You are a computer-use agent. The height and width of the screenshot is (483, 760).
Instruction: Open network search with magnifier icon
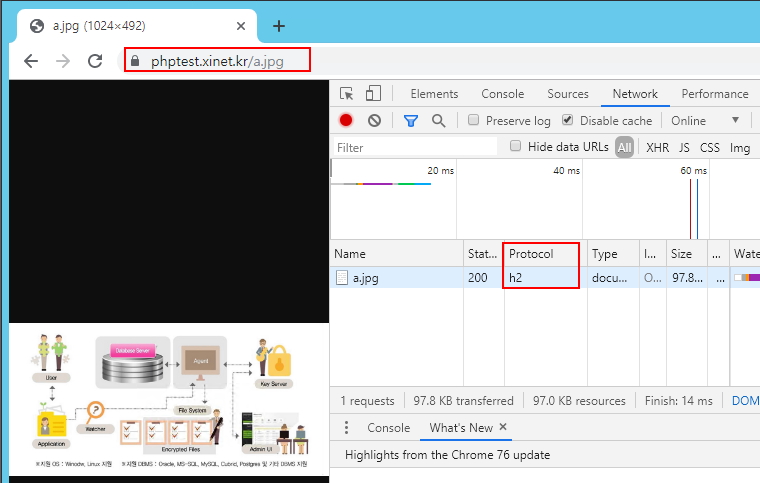point(438,120)
